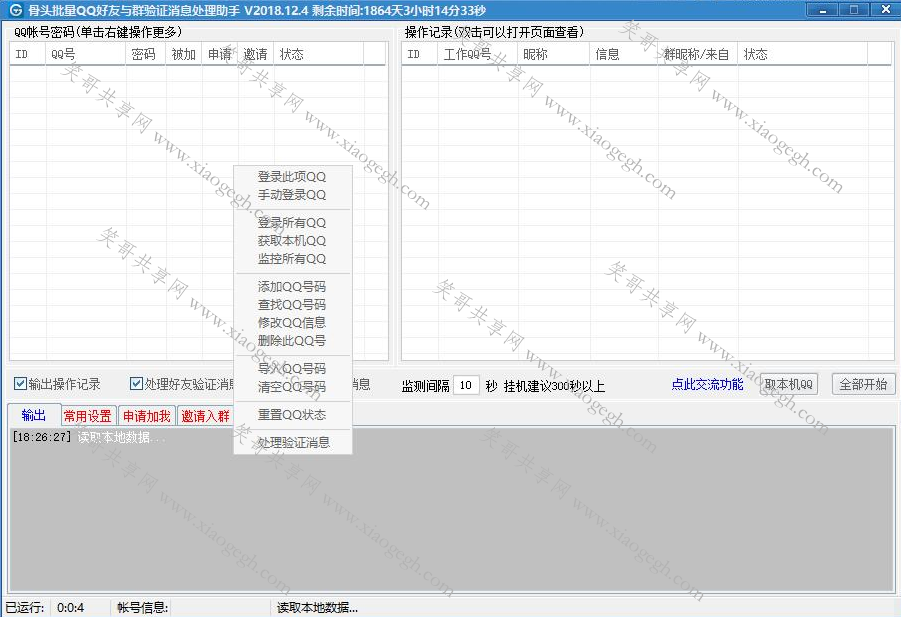Viewport: 901px width, 617px height.
Task: Select 监控所有QQ menu entry
Action: pyautogui.click(x=292, y=259)
